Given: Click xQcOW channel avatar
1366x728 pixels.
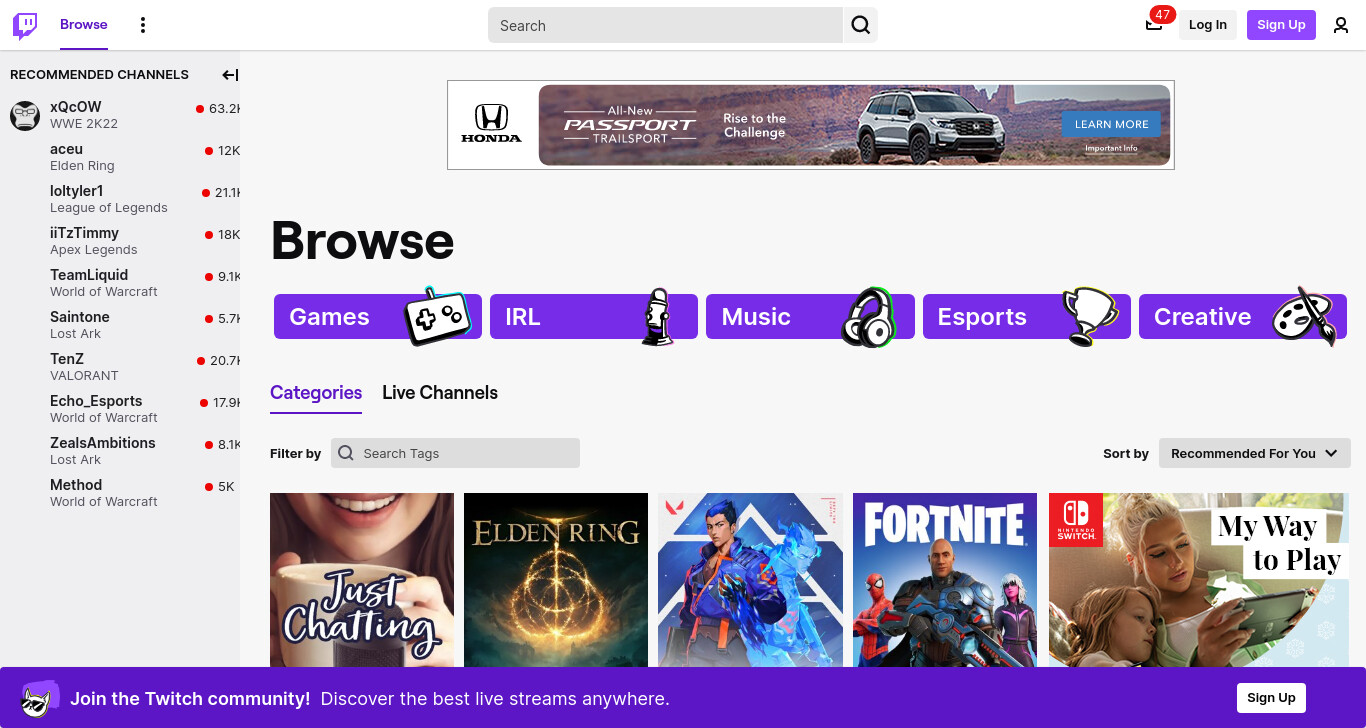Looking at the screenshot, I should 25,115.
